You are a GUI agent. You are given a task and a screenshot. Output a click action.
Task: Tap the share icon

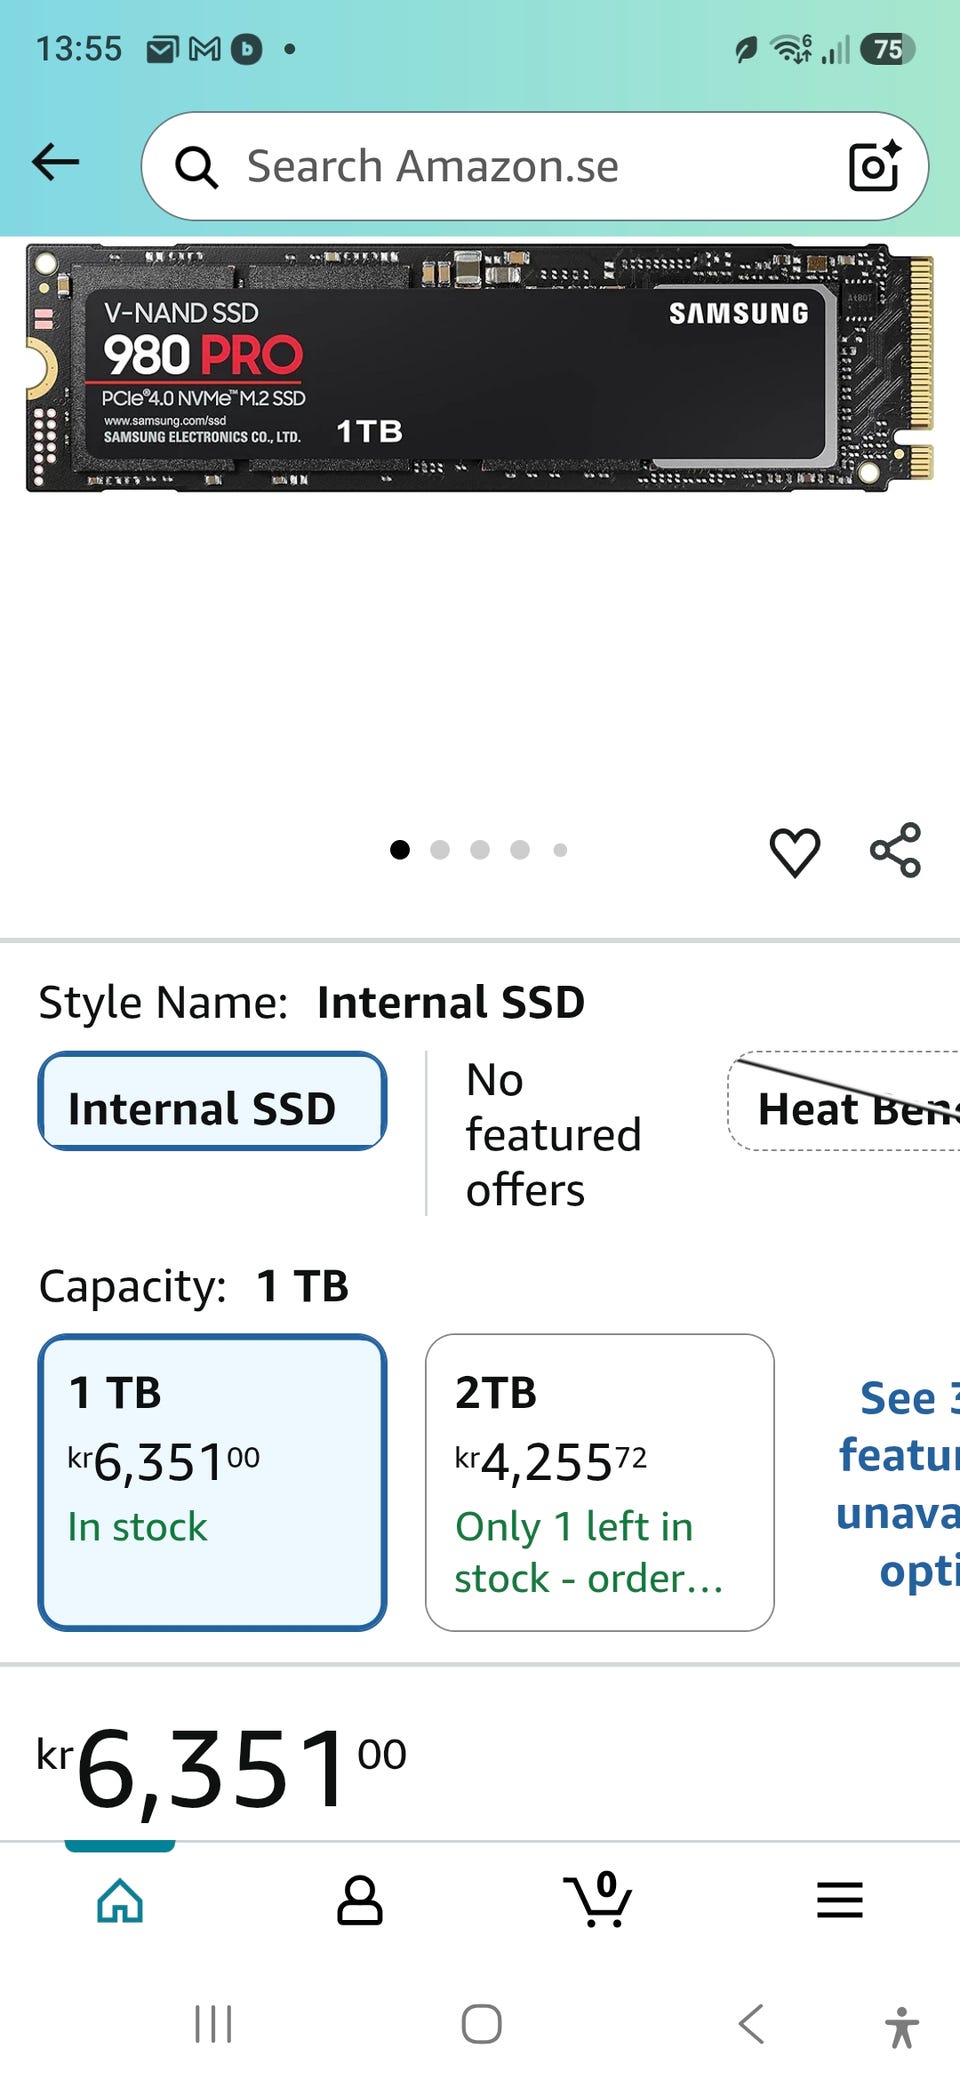click(x=895, y=851)
